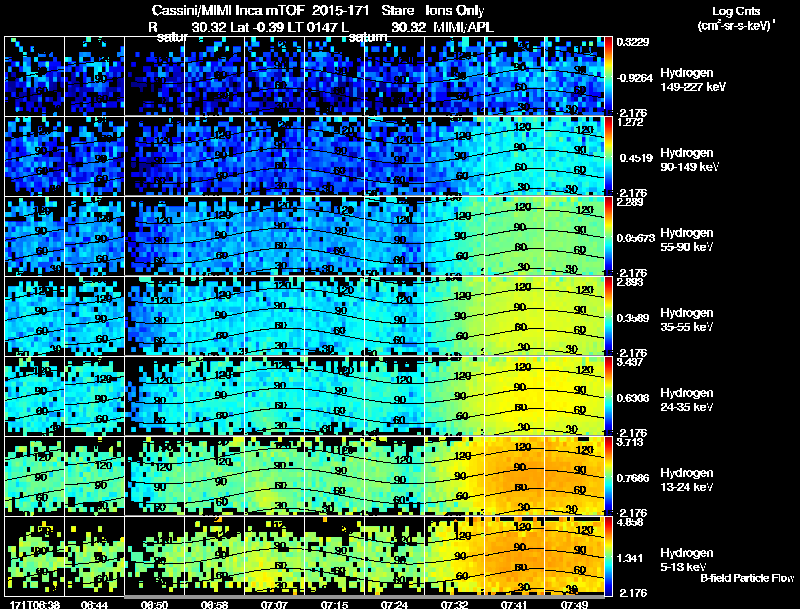Click the color bar beside Hydrogen 55-90 keV
The image size is (800, 609).
608,236
